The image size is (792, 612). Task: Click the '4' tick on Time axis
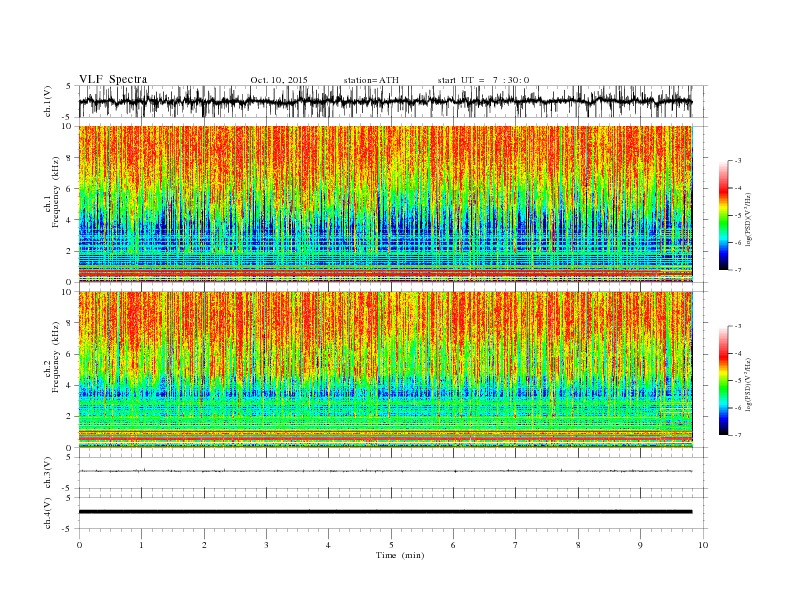pyautogui.click(x=329, y=545)
